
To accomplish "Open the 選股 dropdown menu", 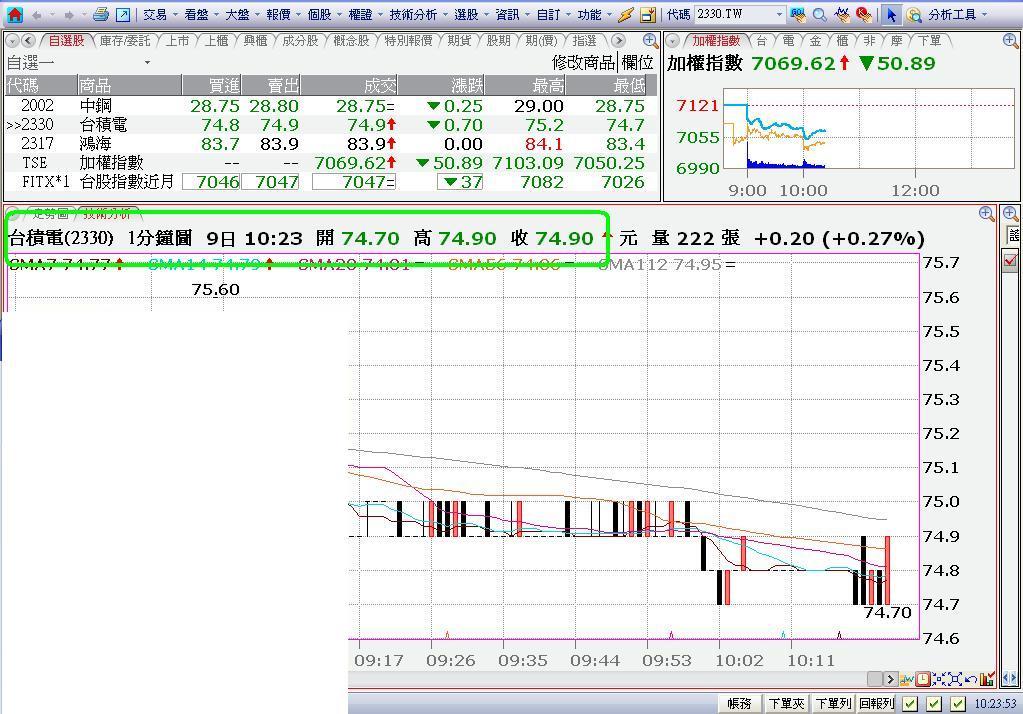I will [x=471, y=14].
